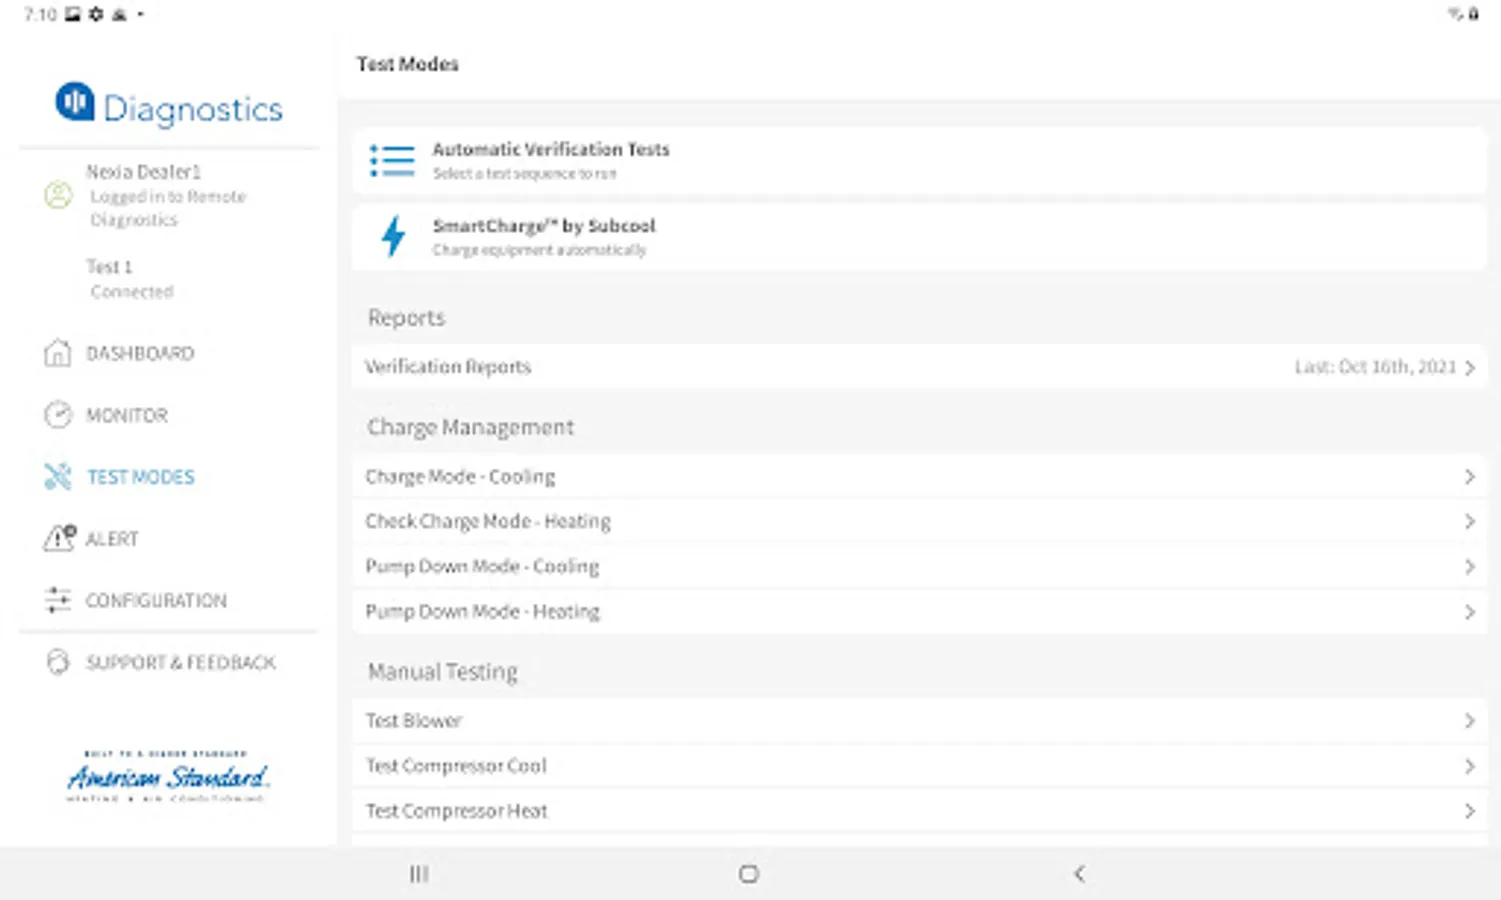Expand the Test Compressor Heat chevron
Image resolution: width=1501 pixels, height=900 pixels.
click(1469, 811)
